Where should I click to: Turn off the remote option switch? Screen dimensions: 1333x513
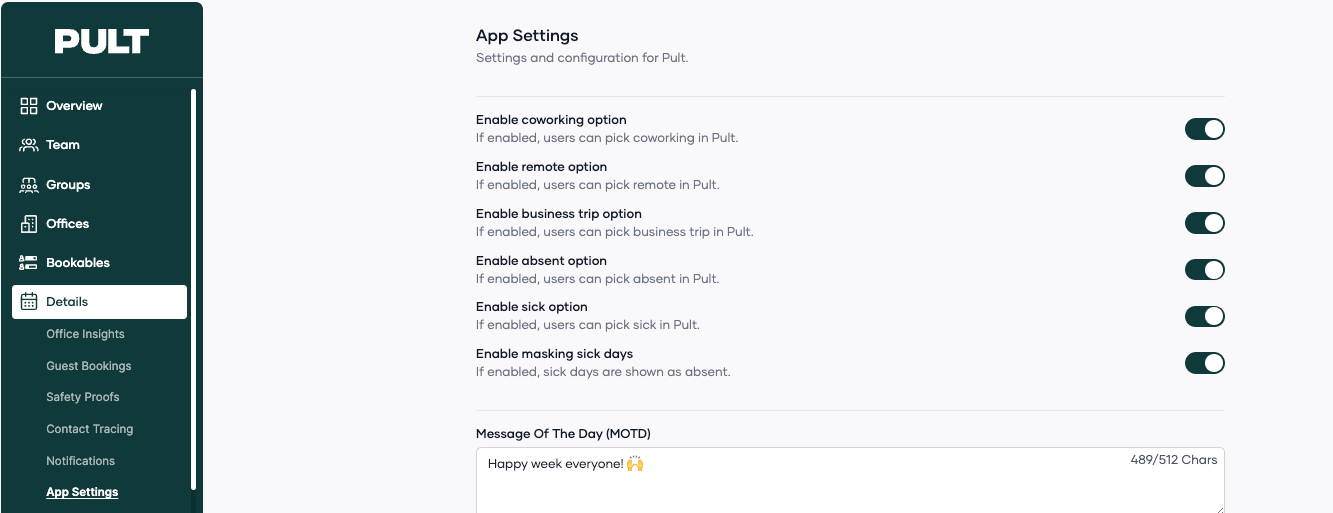coord(1204,176)
